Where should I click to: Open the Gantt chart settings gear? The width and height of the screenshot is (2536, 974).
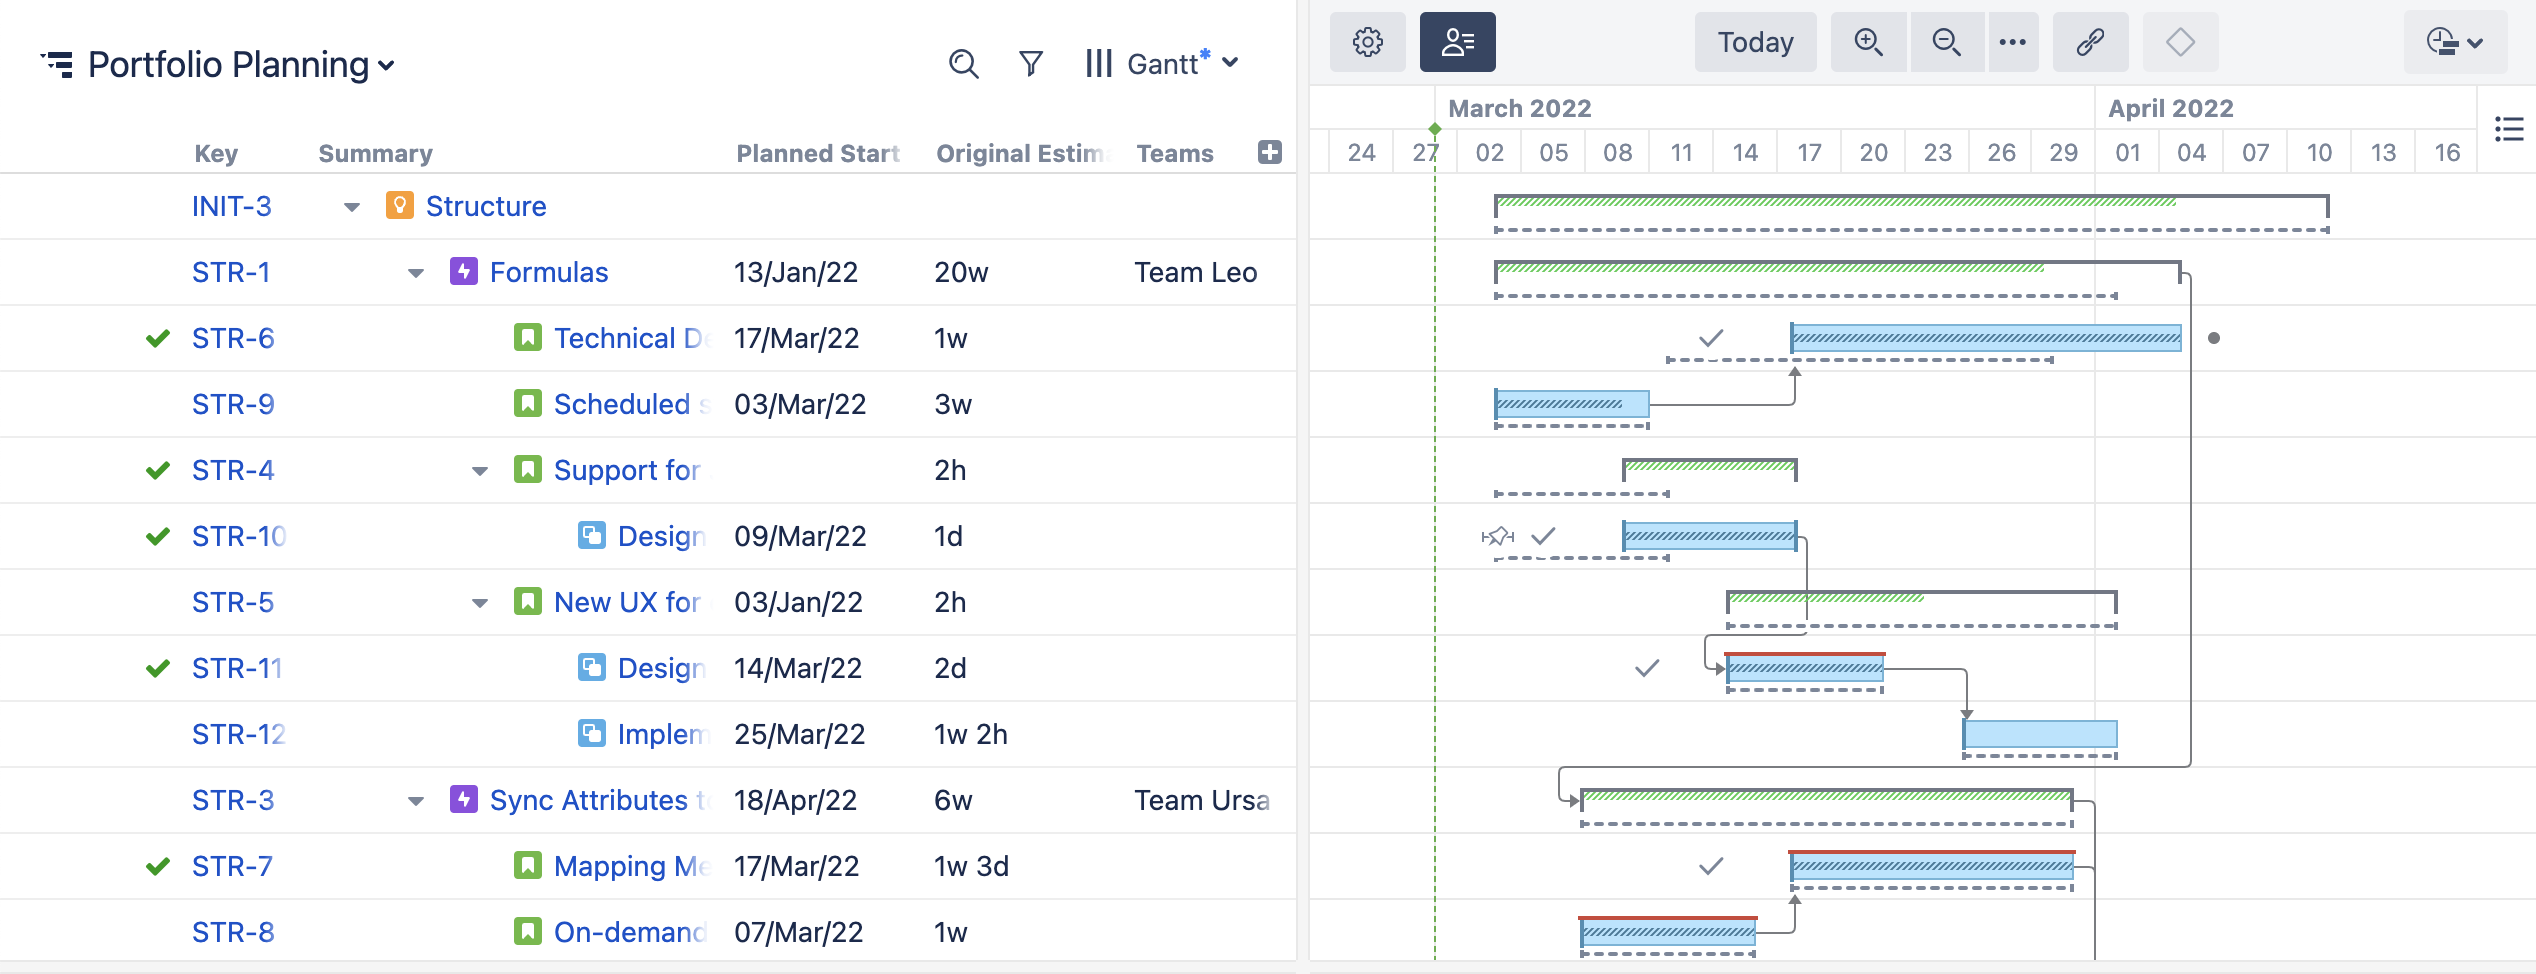(1367, 42)
